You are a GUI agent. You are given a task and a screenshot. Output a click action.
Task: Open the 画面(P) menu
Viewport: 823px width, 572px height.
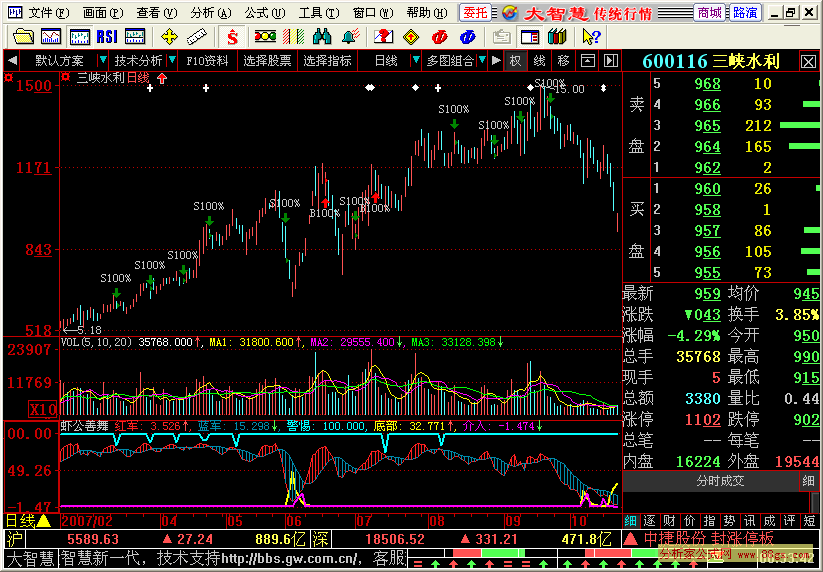(x=102, y=13)
